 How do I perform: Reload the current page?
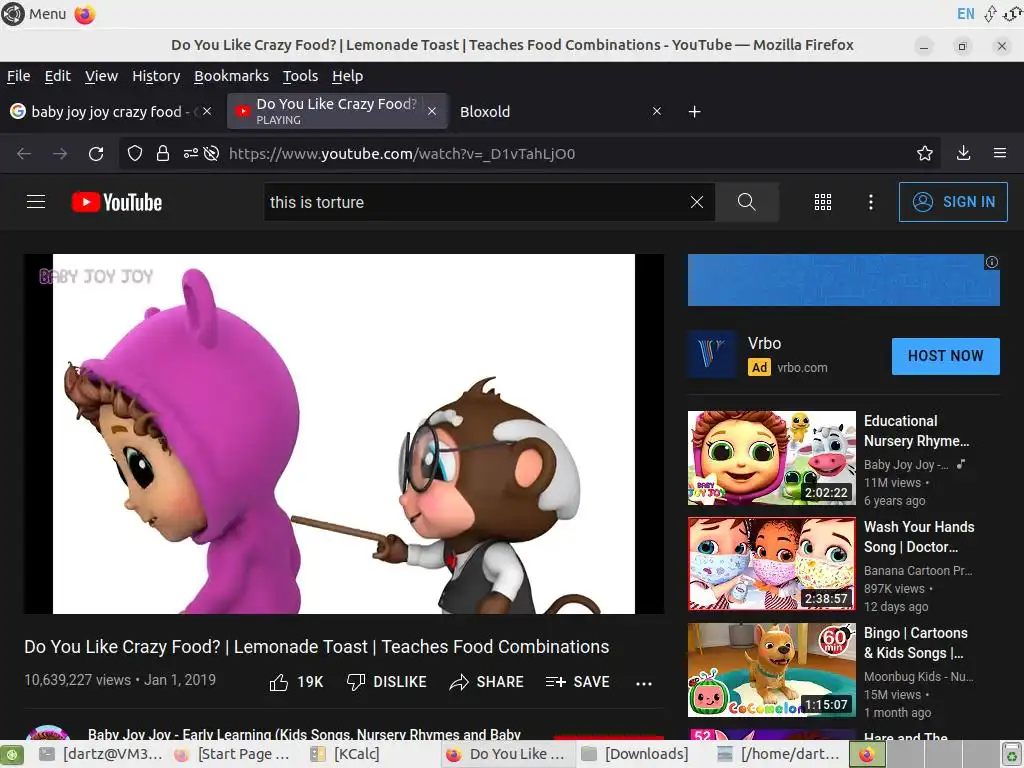[96, 153]
